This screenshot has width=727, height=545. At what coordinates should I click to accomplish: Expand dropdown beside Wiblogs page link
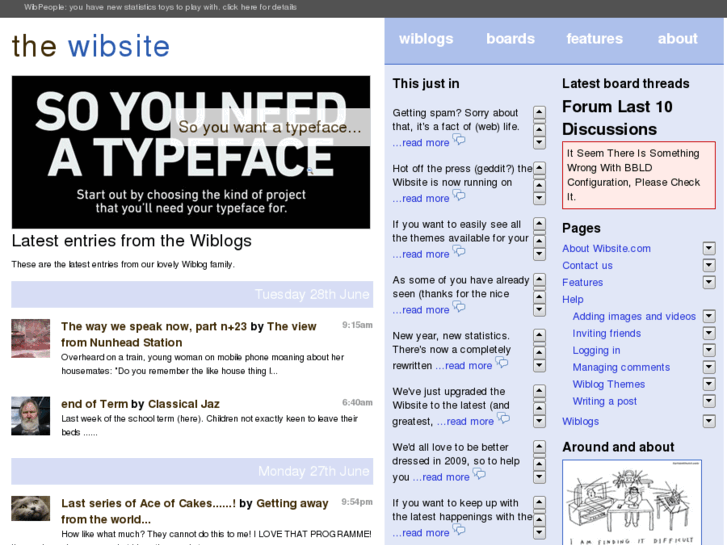[709, 421]
